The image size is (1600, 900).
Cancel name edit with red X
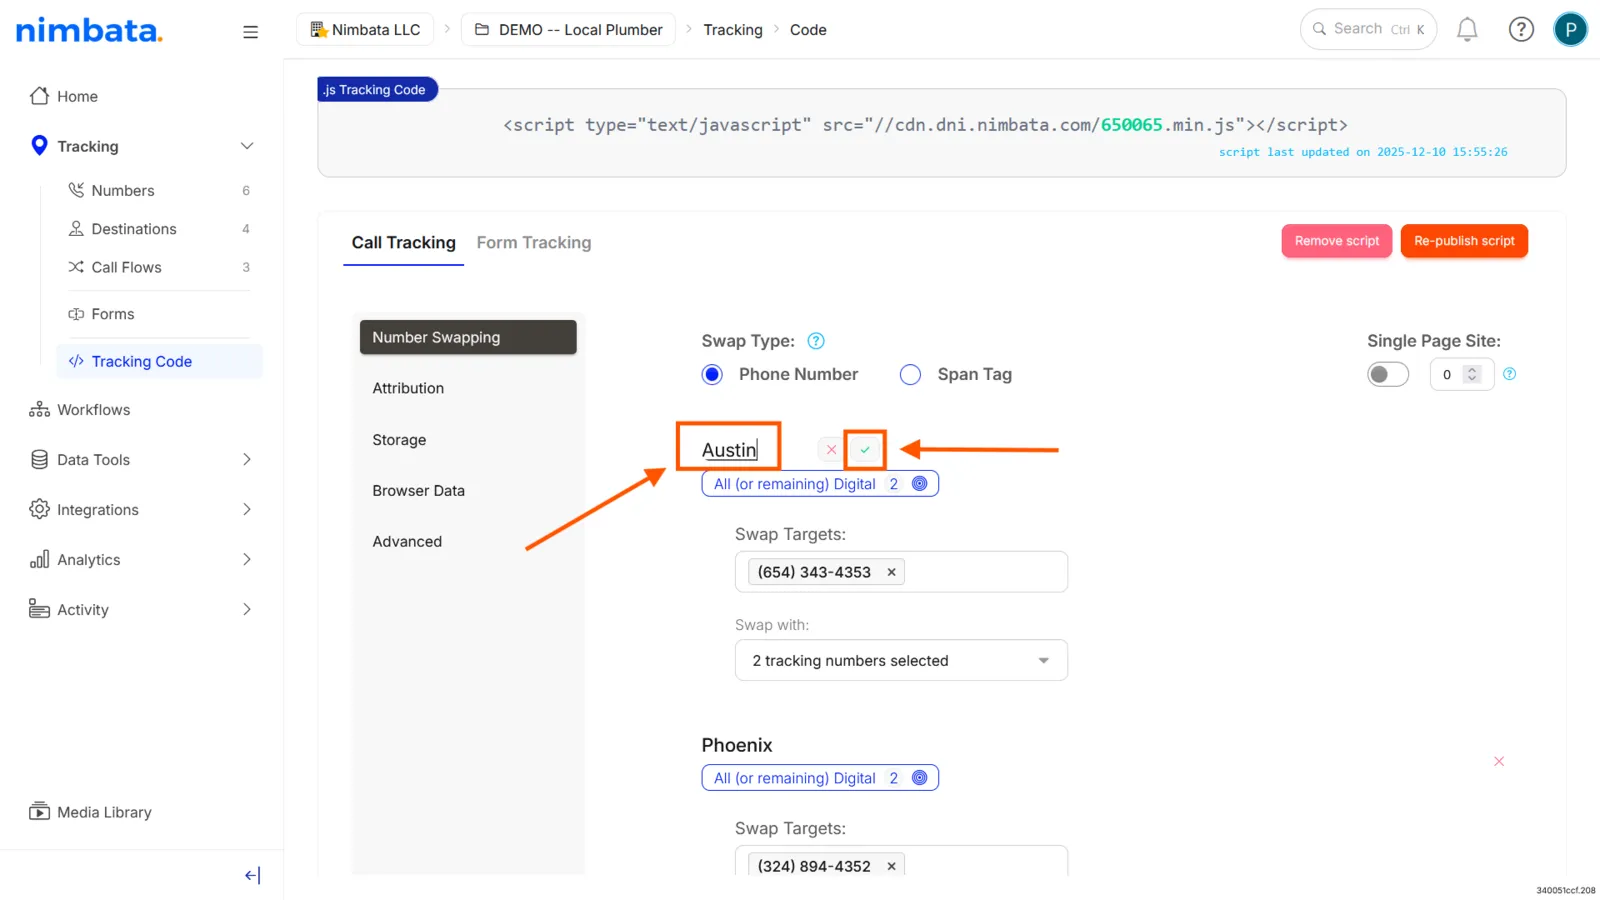tap(831, 450)
